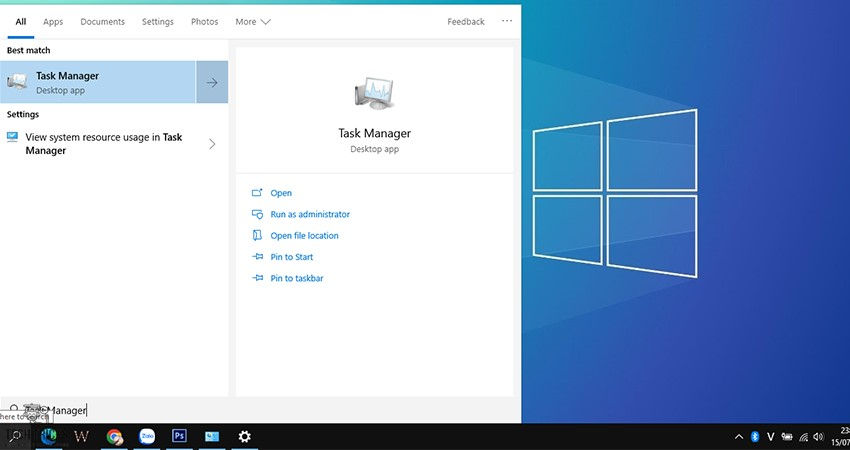Click the Task Manager small app icon in results
This screenshot has height=450, width=850.
(x=17, y=82)
